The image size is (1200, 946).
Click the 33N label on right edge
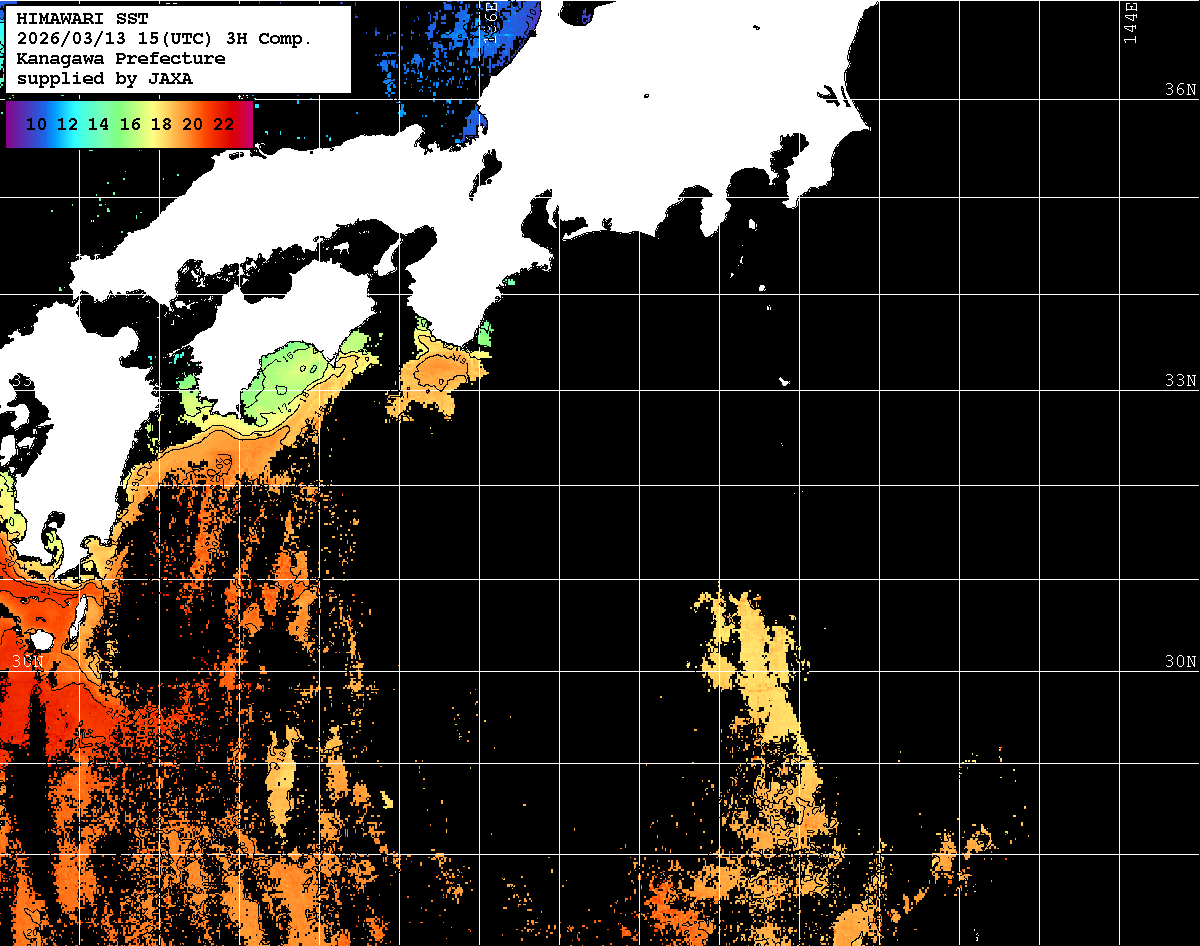pos(1180,381)
